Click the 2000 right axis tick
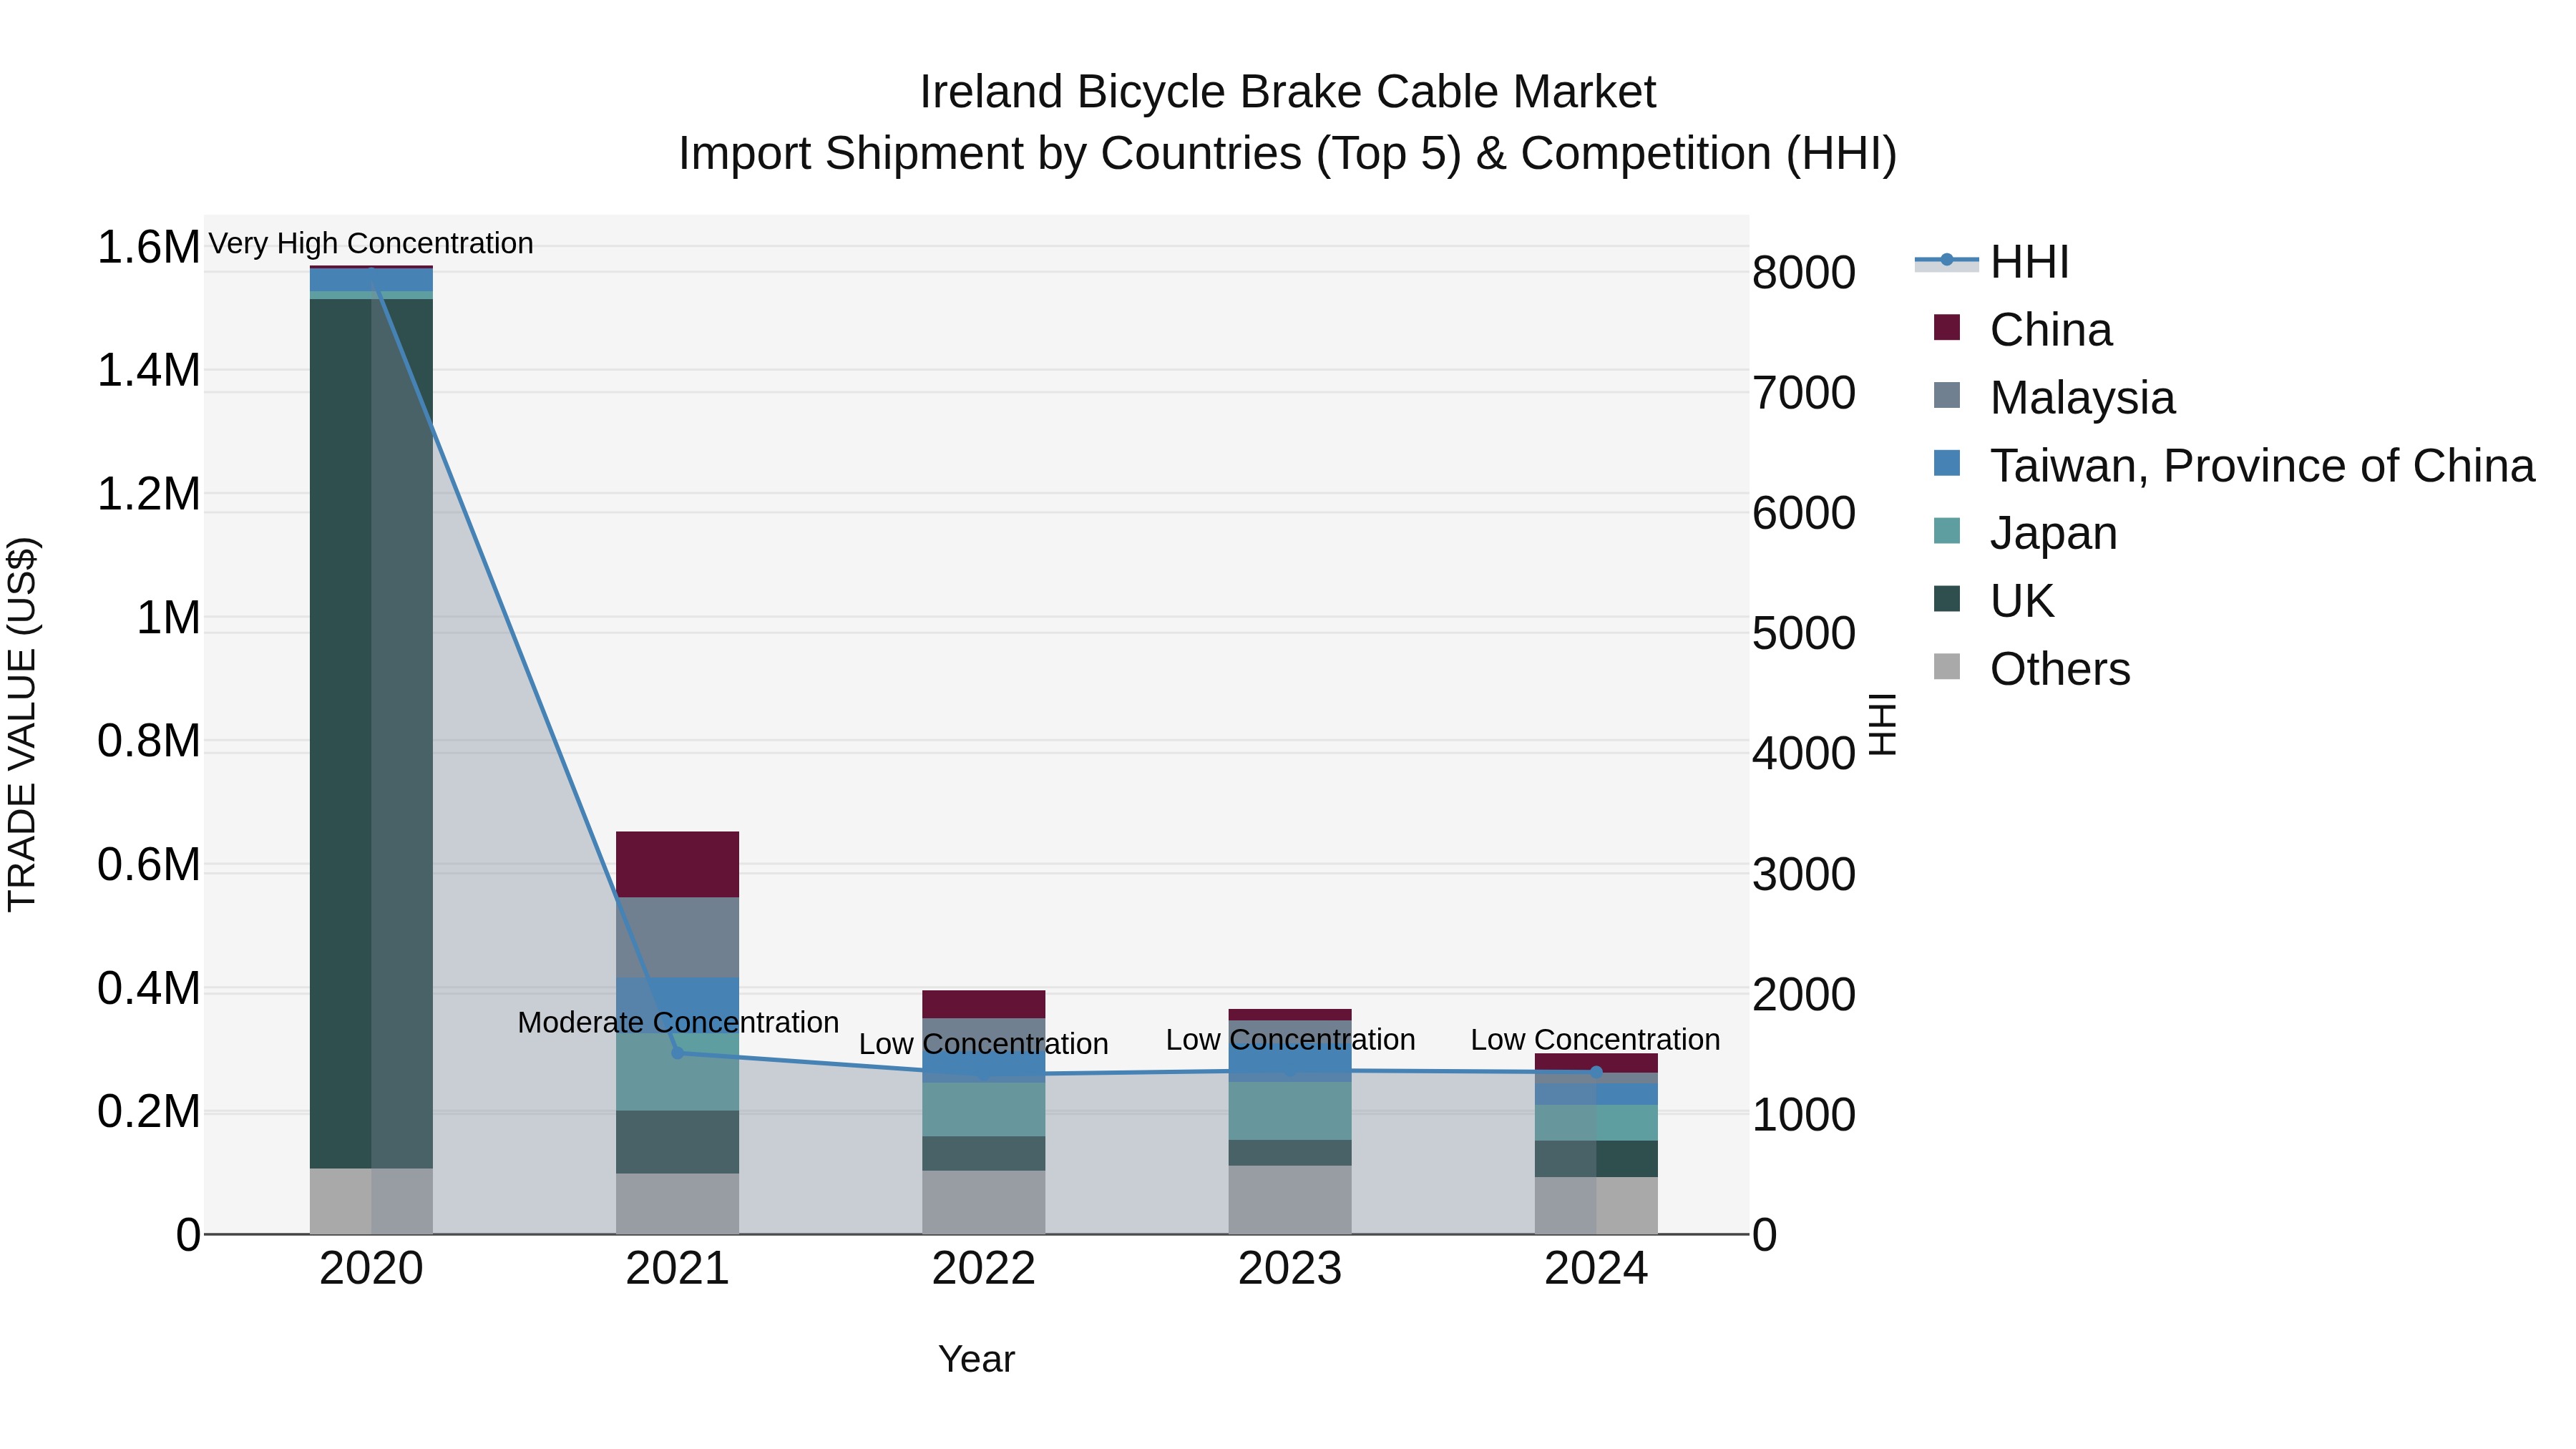Screen dimensions: 2576x1449 tap(1804, 994)
